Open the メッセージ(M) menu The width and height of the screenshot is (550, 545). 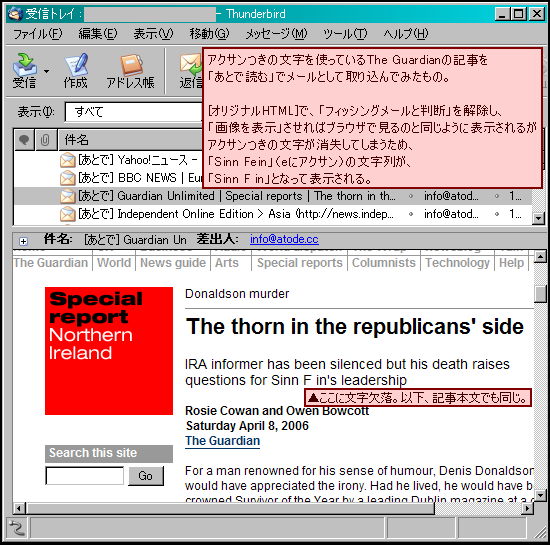(276, 34)
